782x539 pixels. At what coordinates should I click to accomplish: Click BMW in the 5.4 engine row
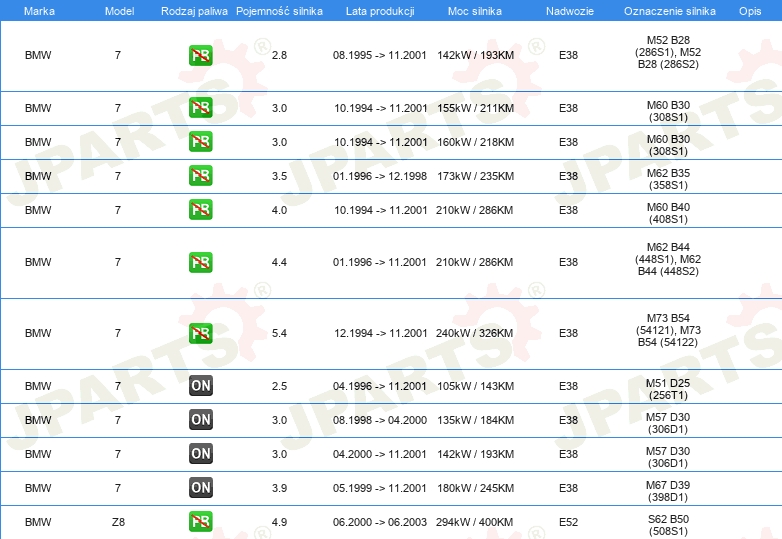38,333
